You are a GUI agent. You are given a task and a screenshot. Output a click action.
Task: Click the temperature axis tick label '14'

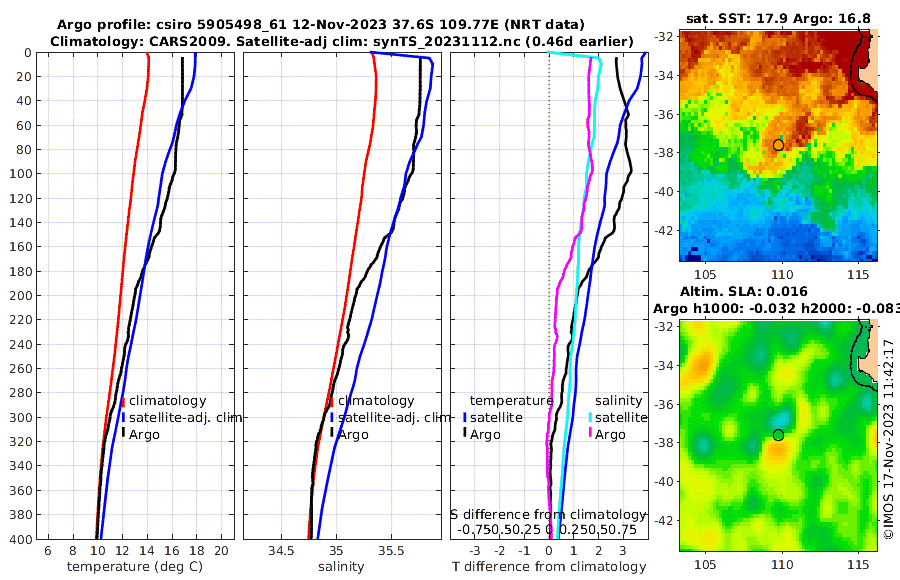pyautogui.click(x=147, y=551)
